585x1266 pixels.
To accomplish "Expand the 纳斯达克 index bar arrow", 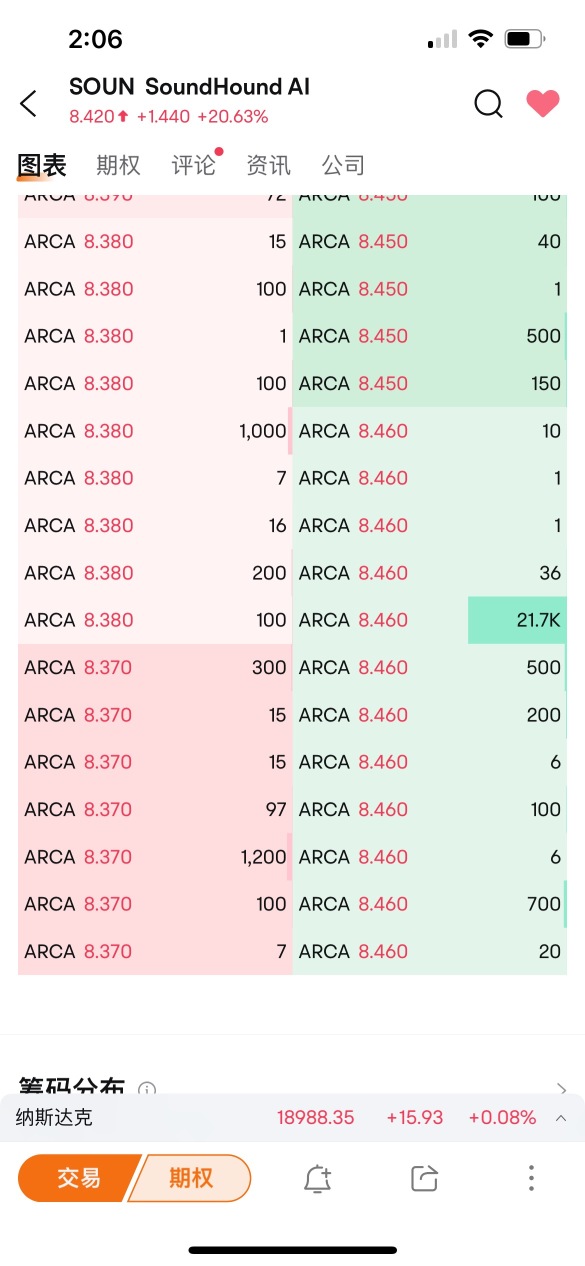I will [561, 1118].
